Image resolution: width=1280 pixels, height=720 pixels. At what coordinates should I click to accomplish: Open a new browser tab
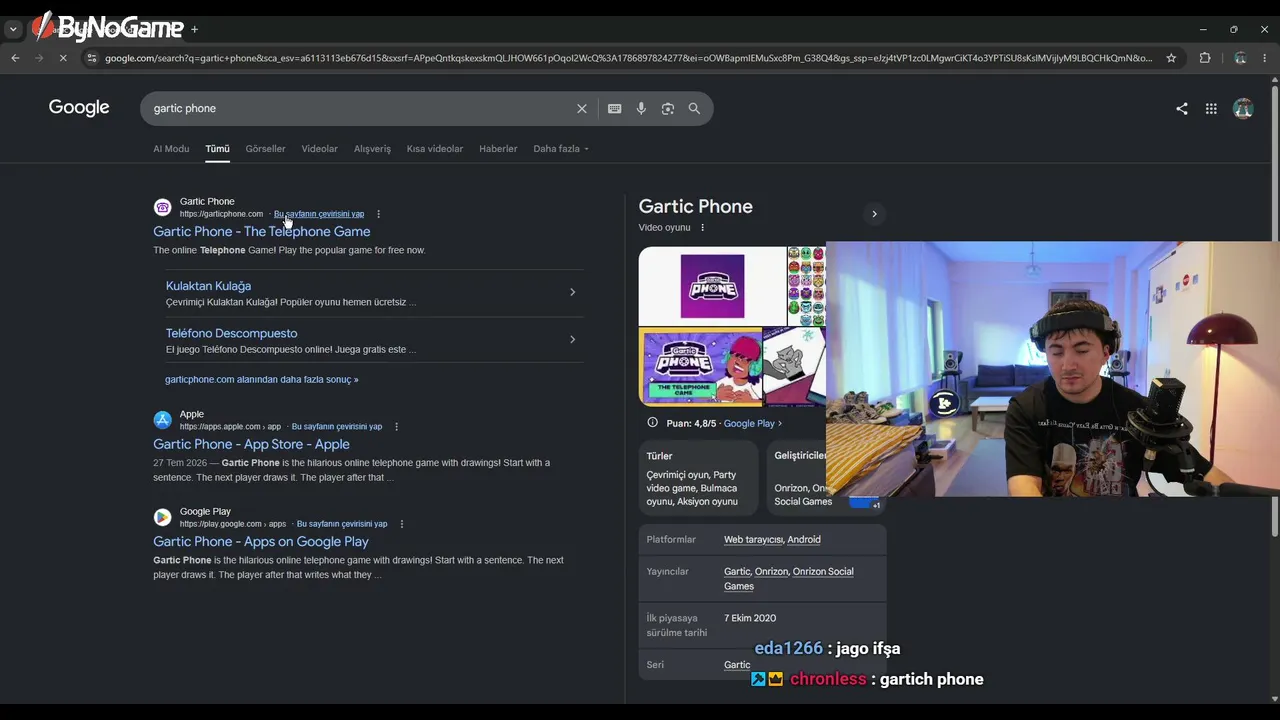(194, 29)
